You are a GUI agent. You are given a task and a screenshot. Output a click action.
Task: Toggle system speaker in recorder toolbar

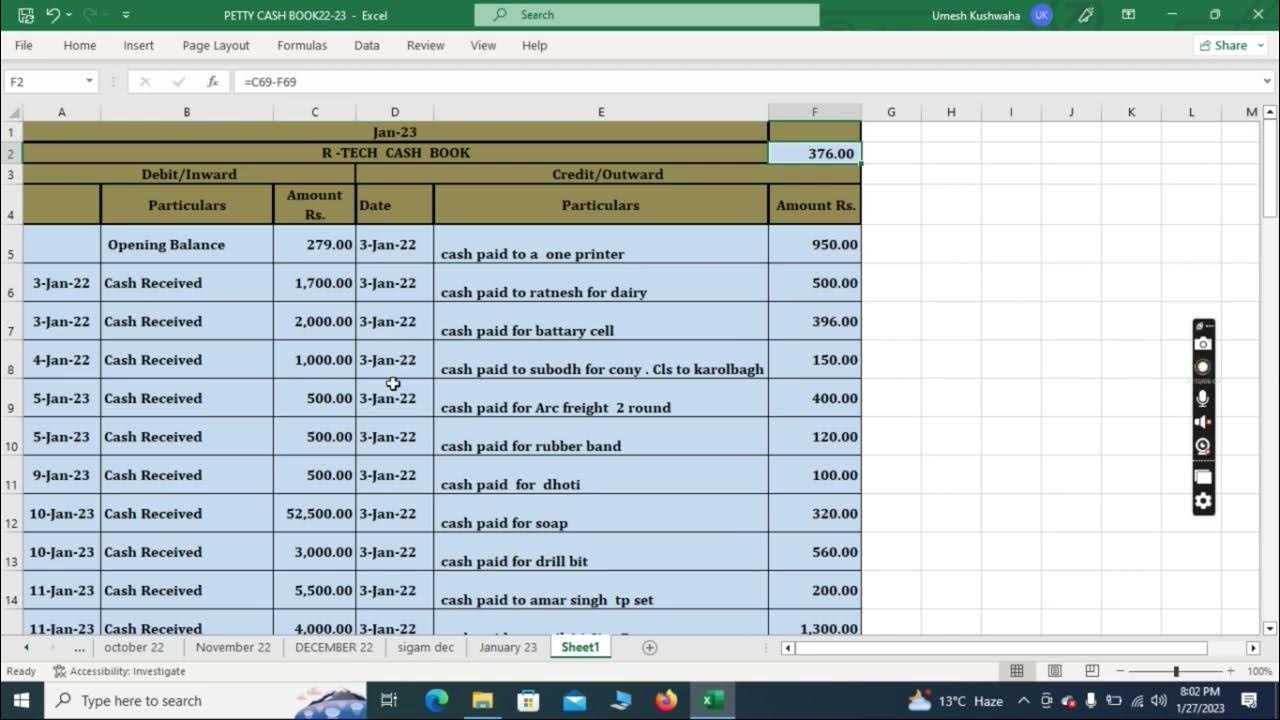(x=1203, y=422)
